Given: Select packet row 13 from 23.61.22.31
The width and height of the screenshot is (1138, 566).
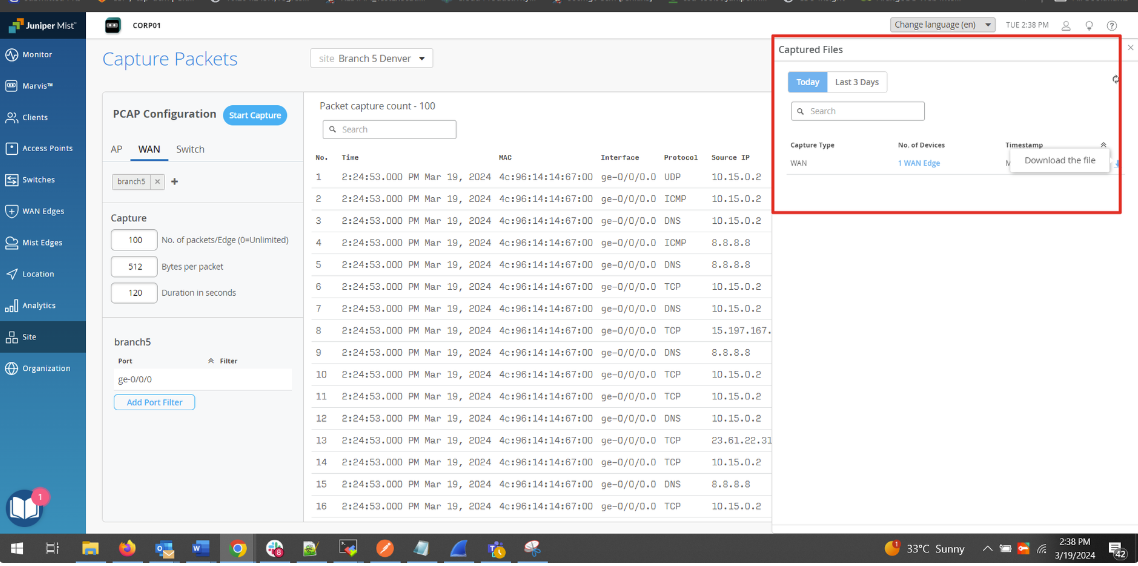Looking at the screenshot, I should coord(541,440).
